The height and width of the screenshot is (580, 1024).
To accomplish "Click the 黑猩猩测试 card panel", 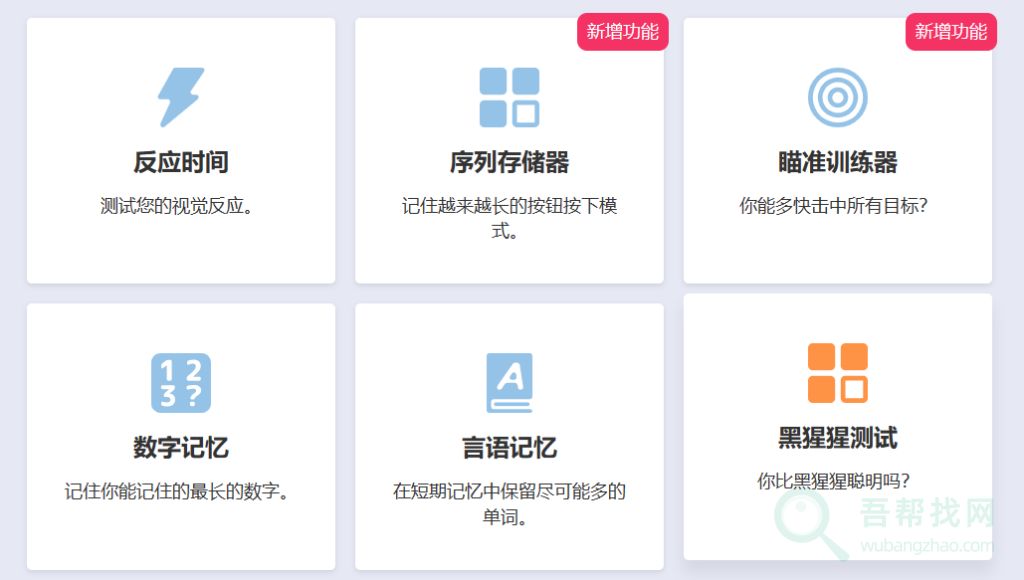I will (837, 320).
